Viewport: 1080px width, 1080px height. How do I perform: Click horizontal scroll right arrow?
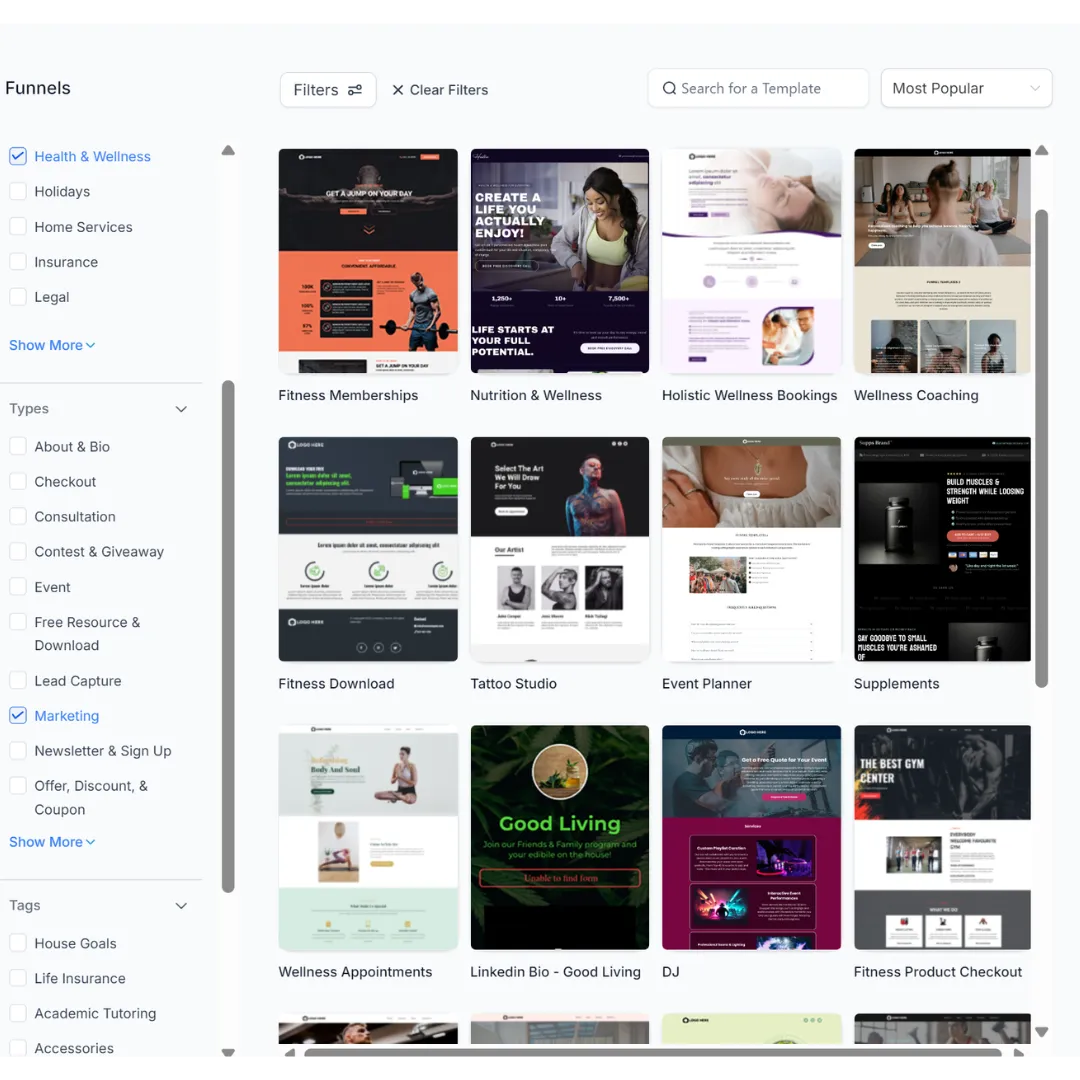1019,1052
